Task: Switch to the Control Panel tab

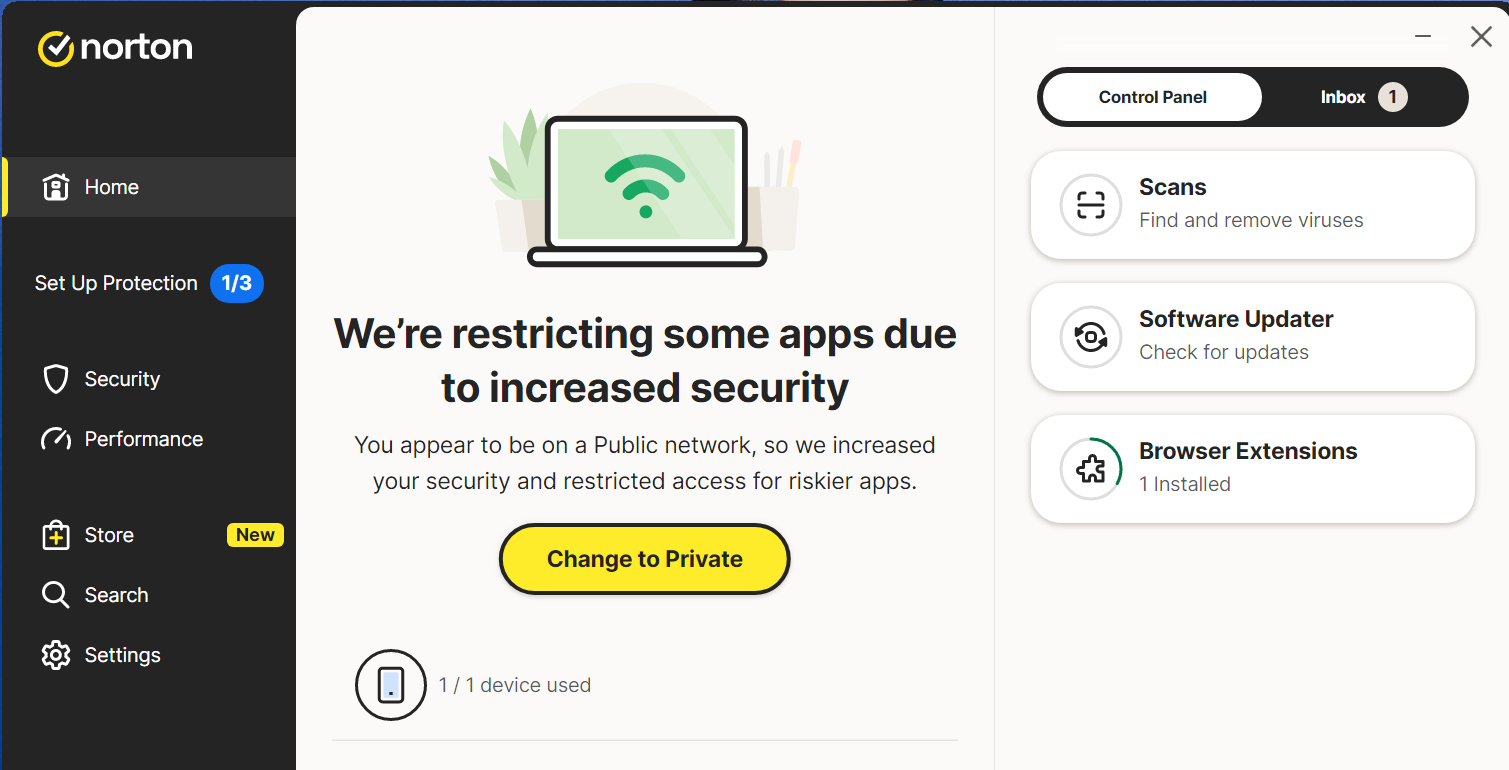Action: [x=1152, y=97]
